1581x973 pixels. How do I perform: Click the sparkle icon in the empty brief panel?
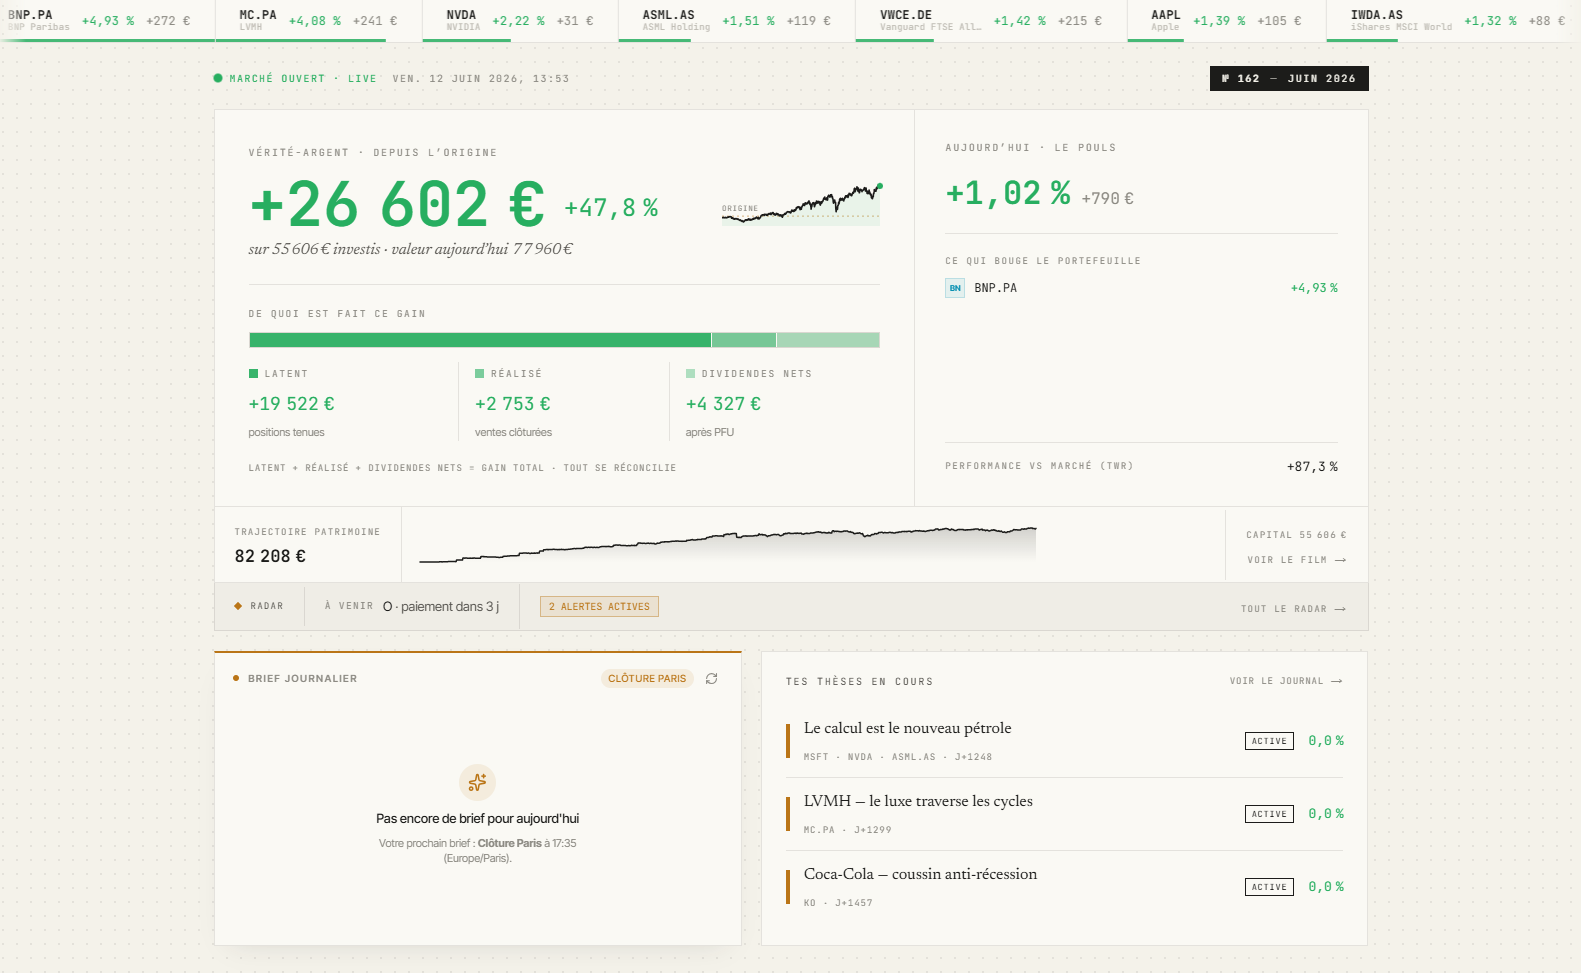pyautogui.click(x=477, y=782)
